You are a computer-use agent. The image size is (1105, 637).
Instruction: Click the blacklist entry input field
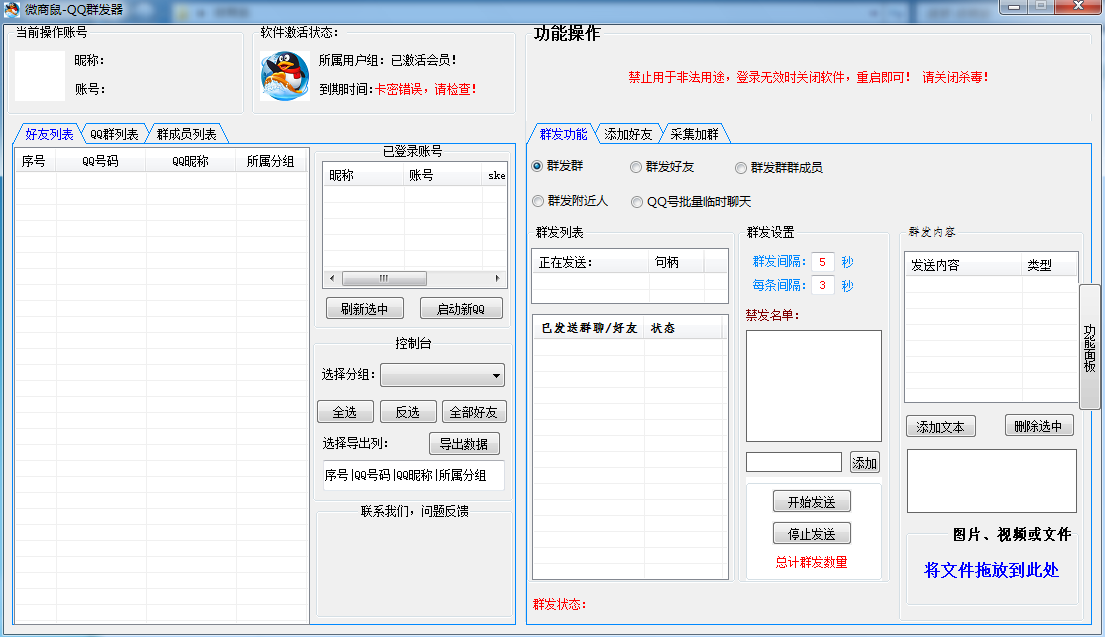coord(794,462)
